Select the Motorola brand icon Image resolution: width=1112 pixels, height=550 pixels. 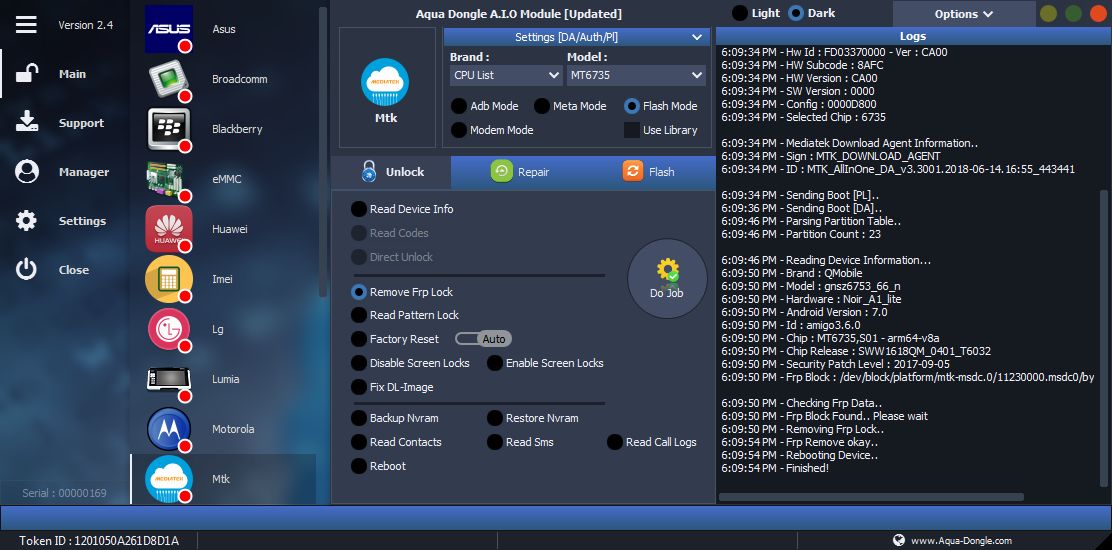[169, 429]
